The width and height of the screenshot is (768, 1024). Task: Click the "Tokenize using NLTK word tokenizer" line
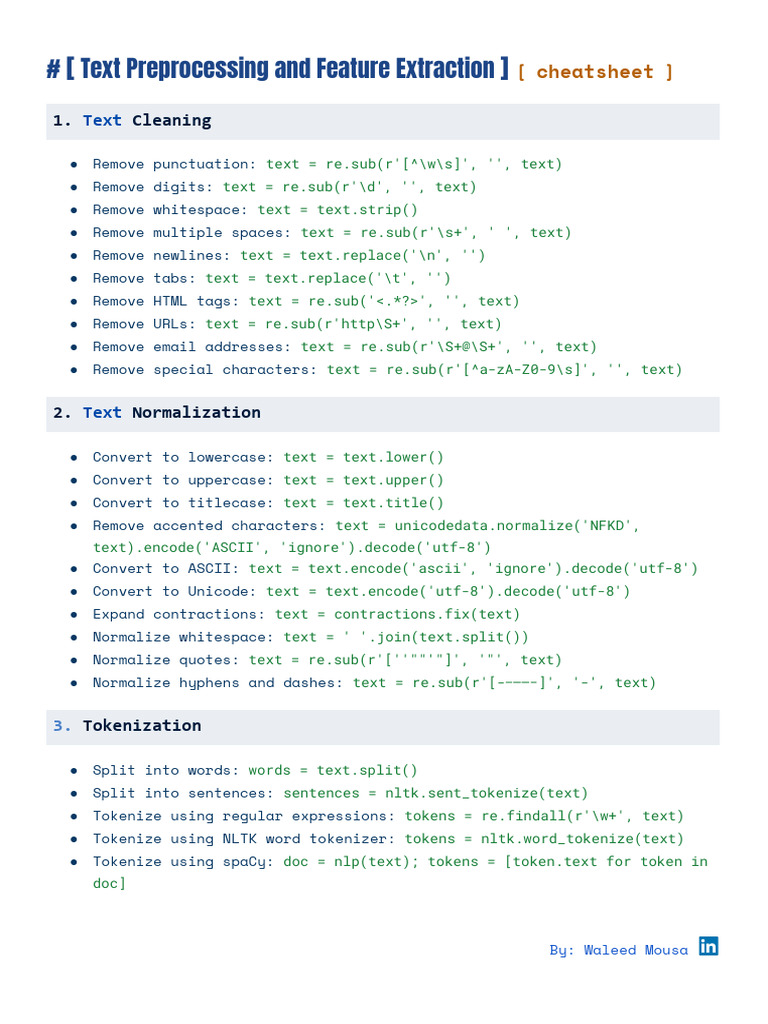(388, 839)
